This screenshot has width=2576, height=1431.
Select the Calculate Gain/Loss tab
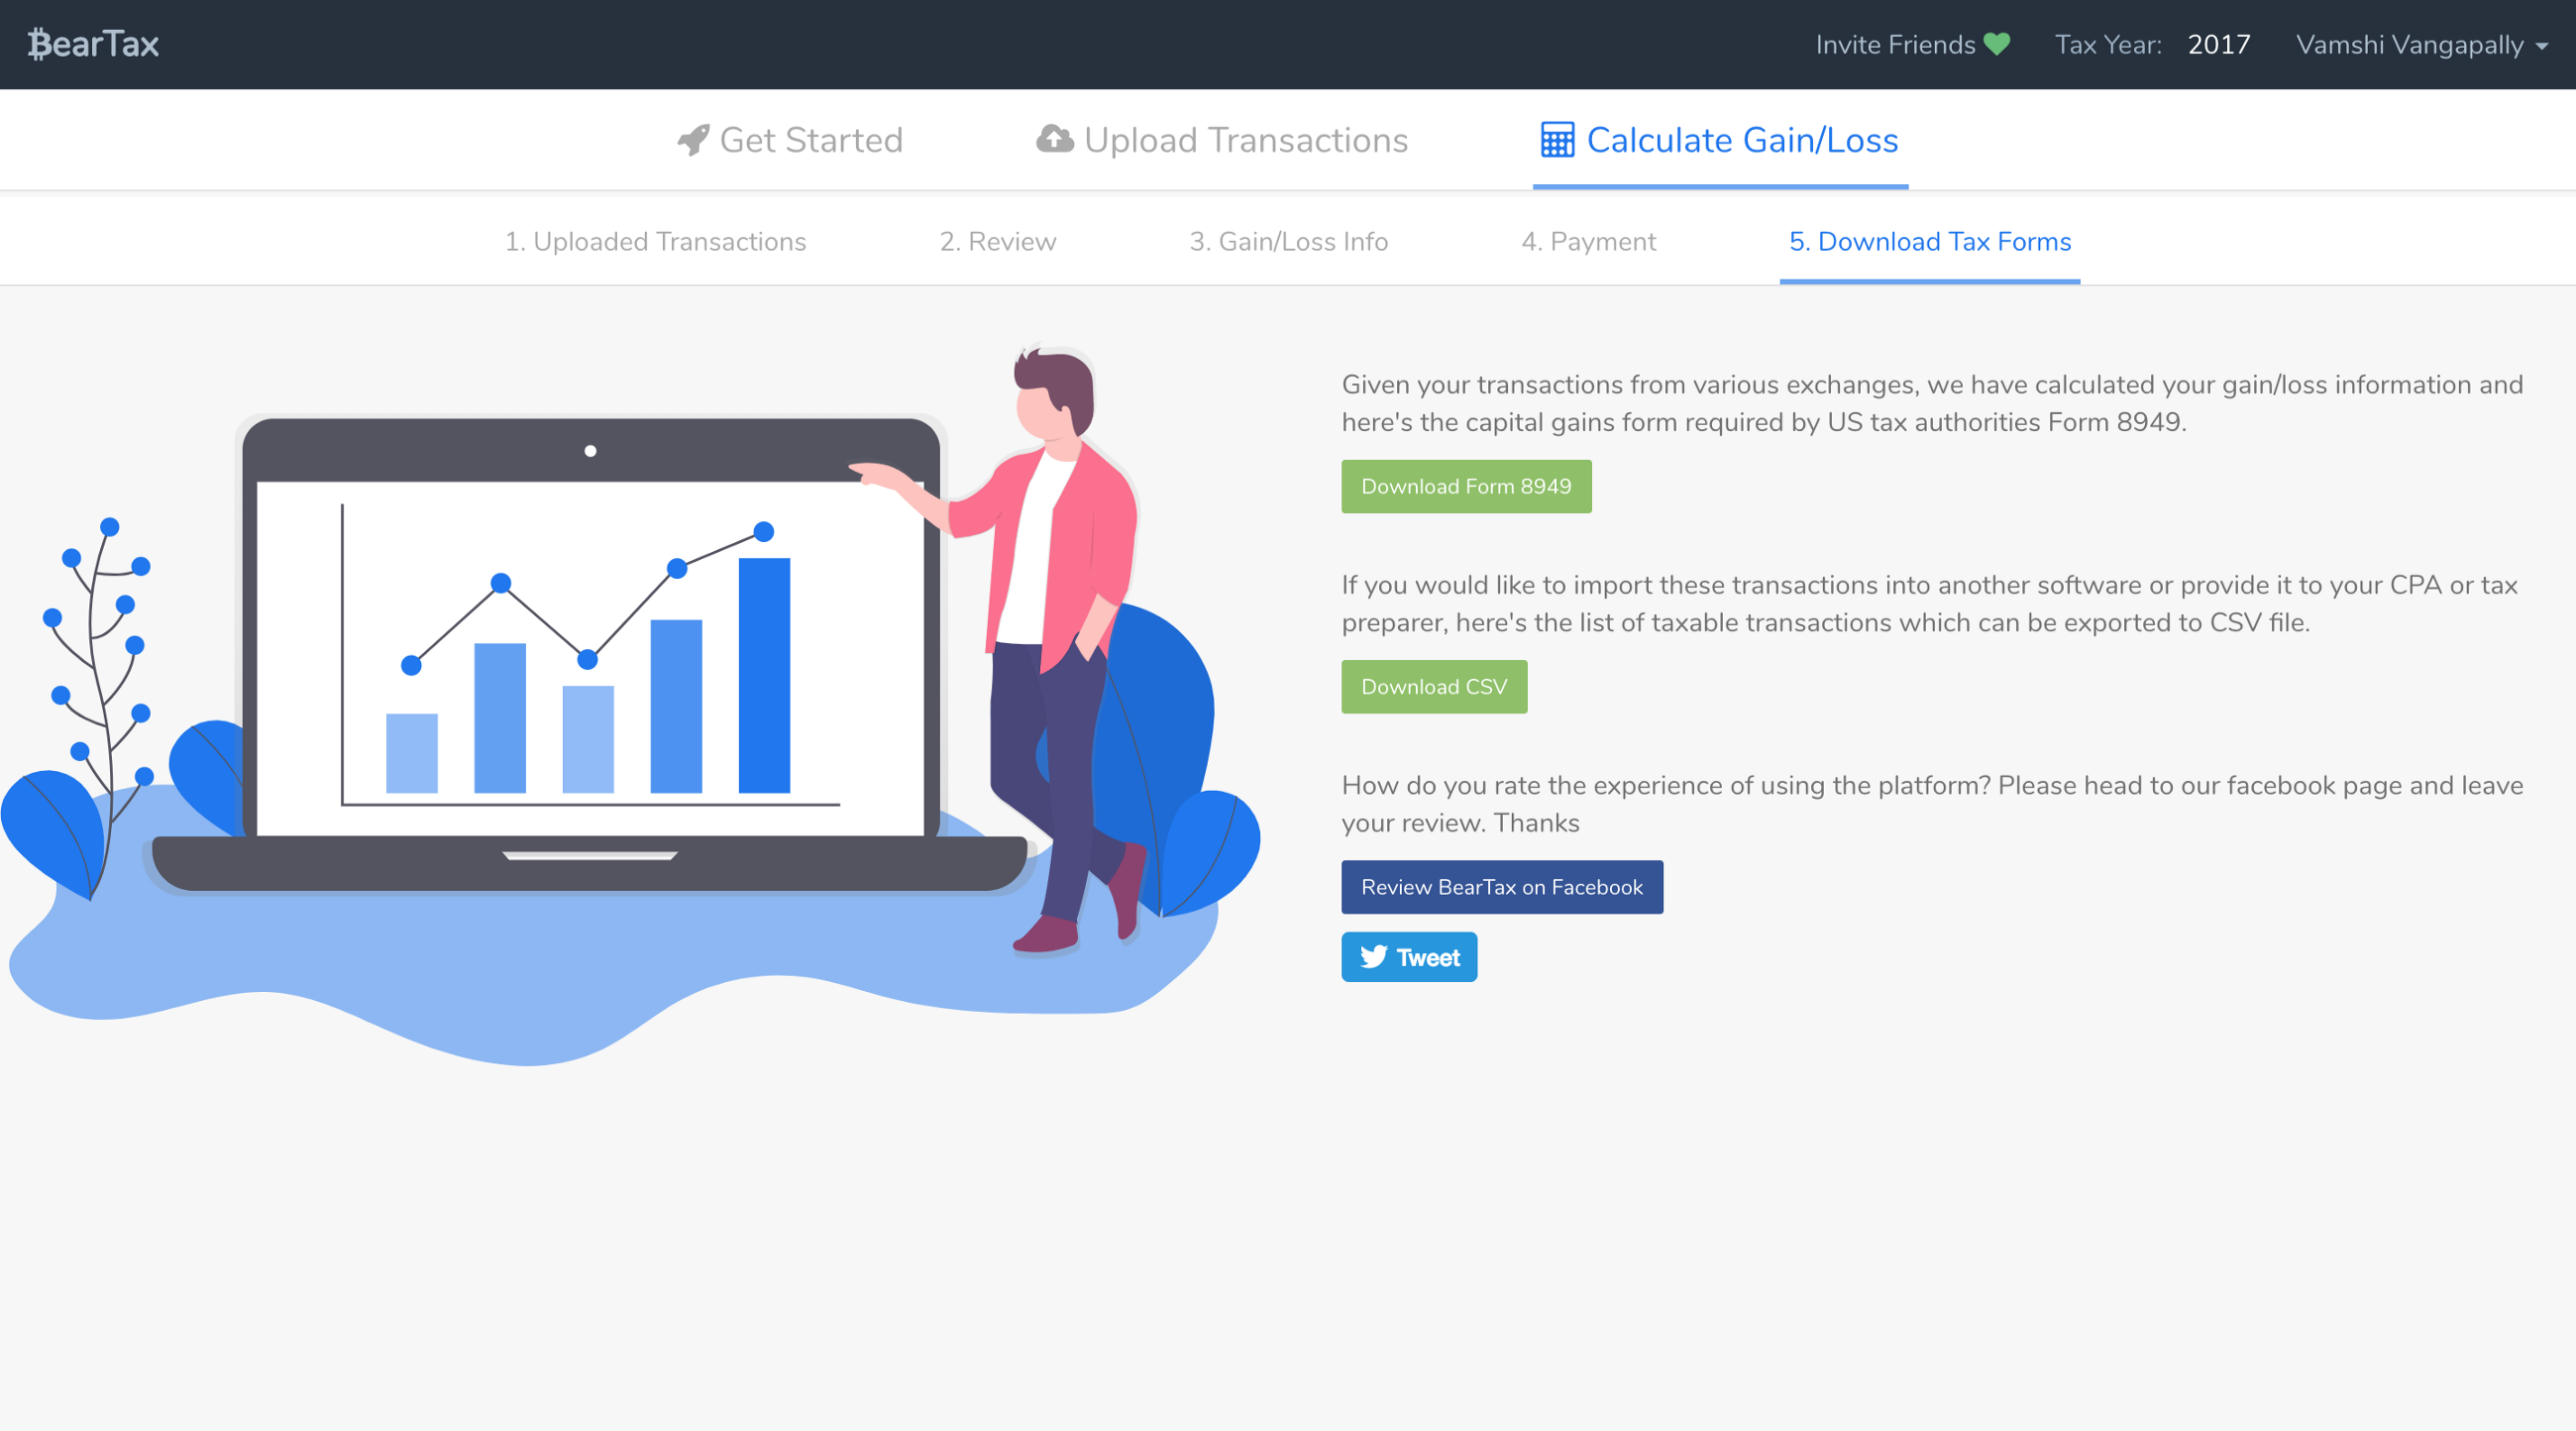[x=1741, y=140]
